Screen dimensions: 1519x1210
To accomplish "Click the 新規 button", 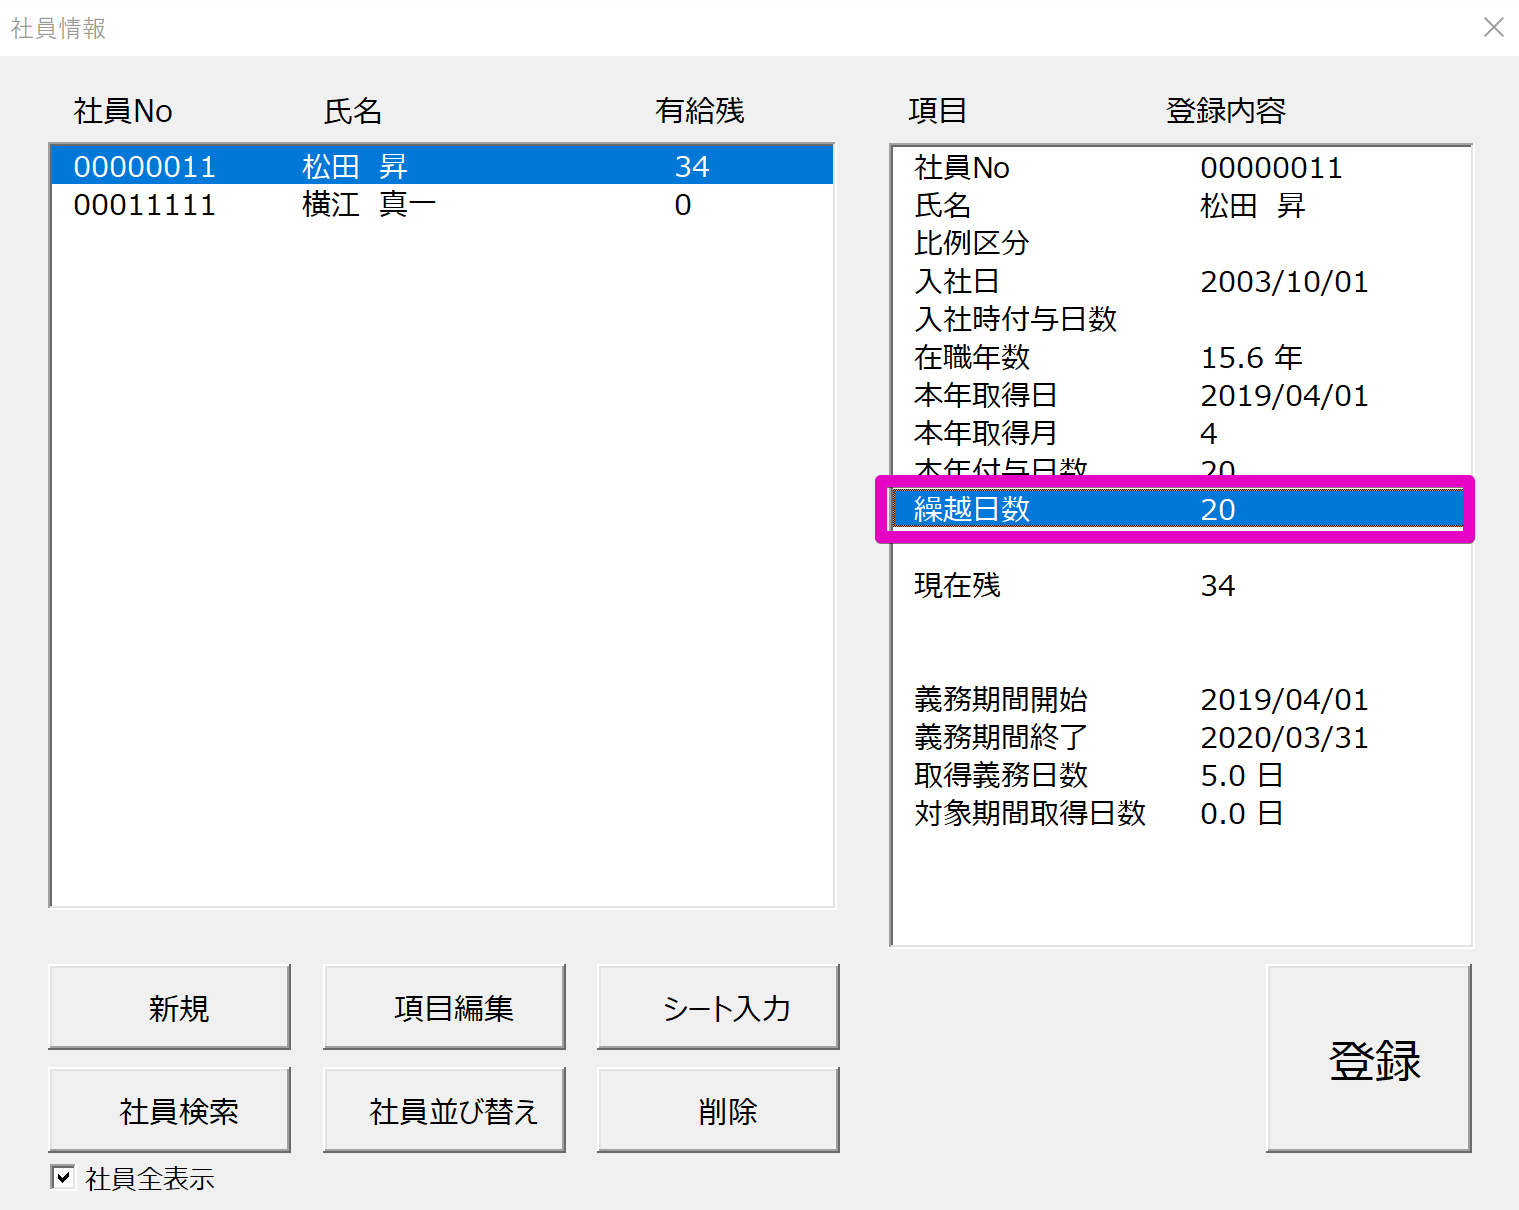I will click(x=169, y=1007).
